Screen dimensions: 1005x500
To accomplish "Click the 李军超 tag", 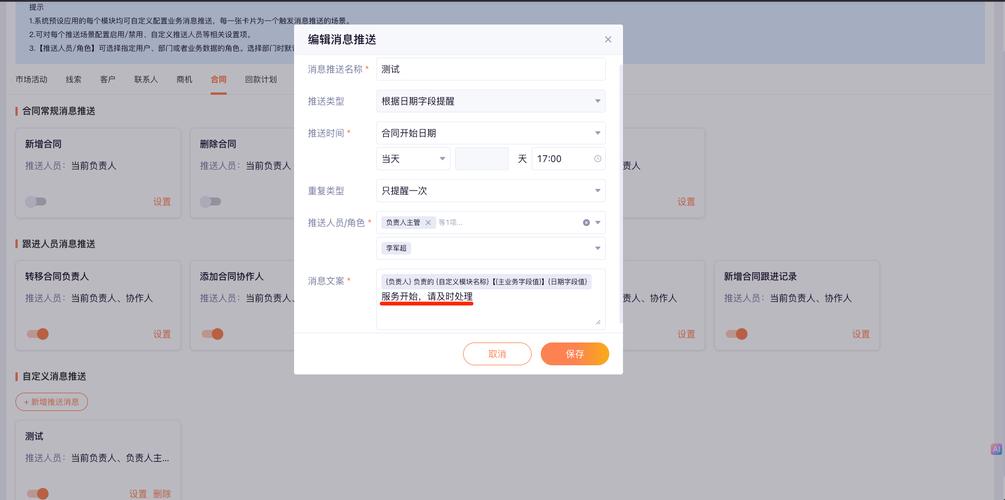I will 396,248.
